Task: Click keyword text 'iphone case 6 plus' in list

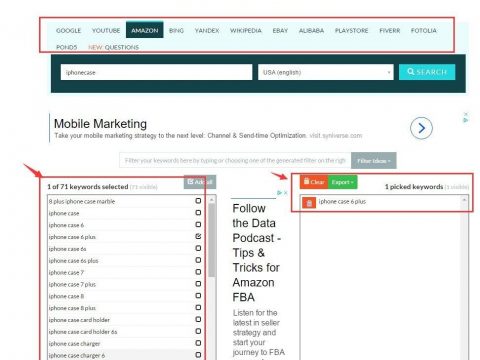Action: pos(72,237)
